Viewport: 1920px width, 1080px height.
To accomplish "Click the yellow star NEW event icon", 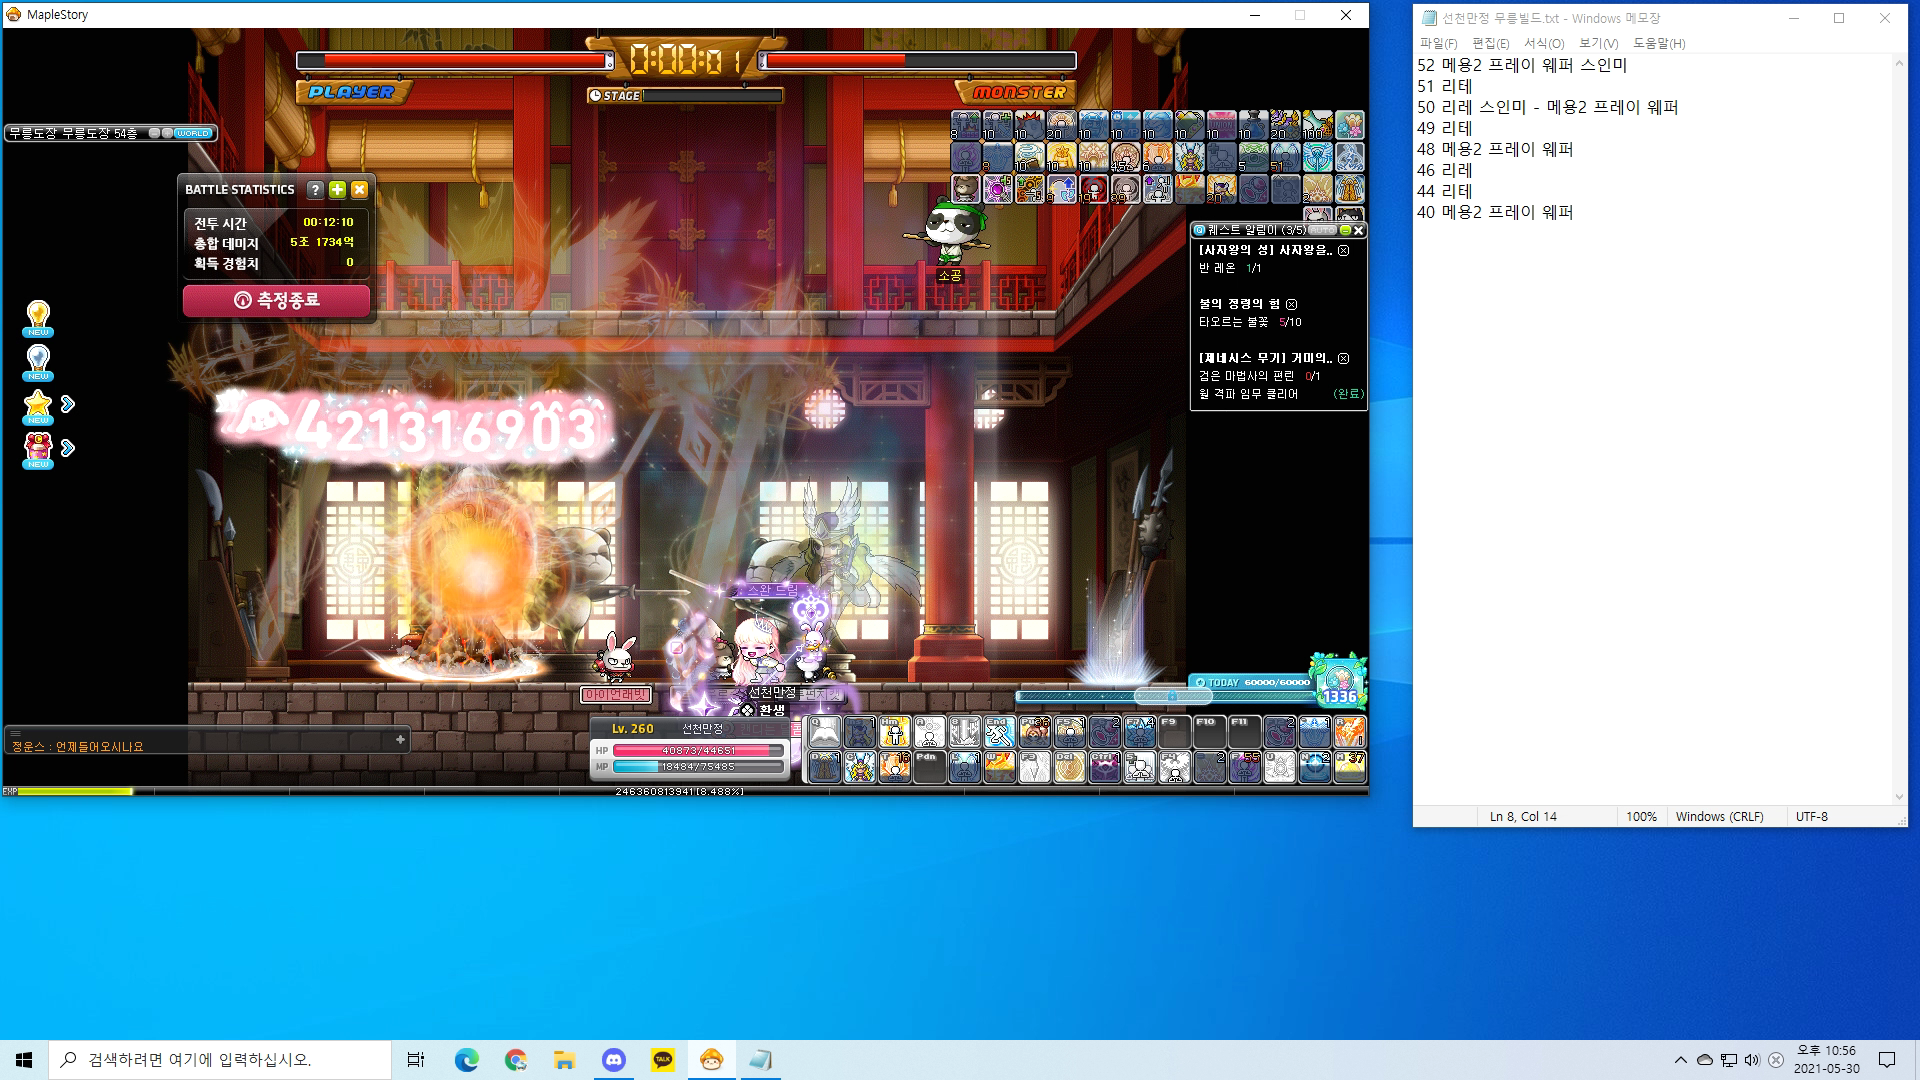I will pyautogui.click(x=38, y=406).
